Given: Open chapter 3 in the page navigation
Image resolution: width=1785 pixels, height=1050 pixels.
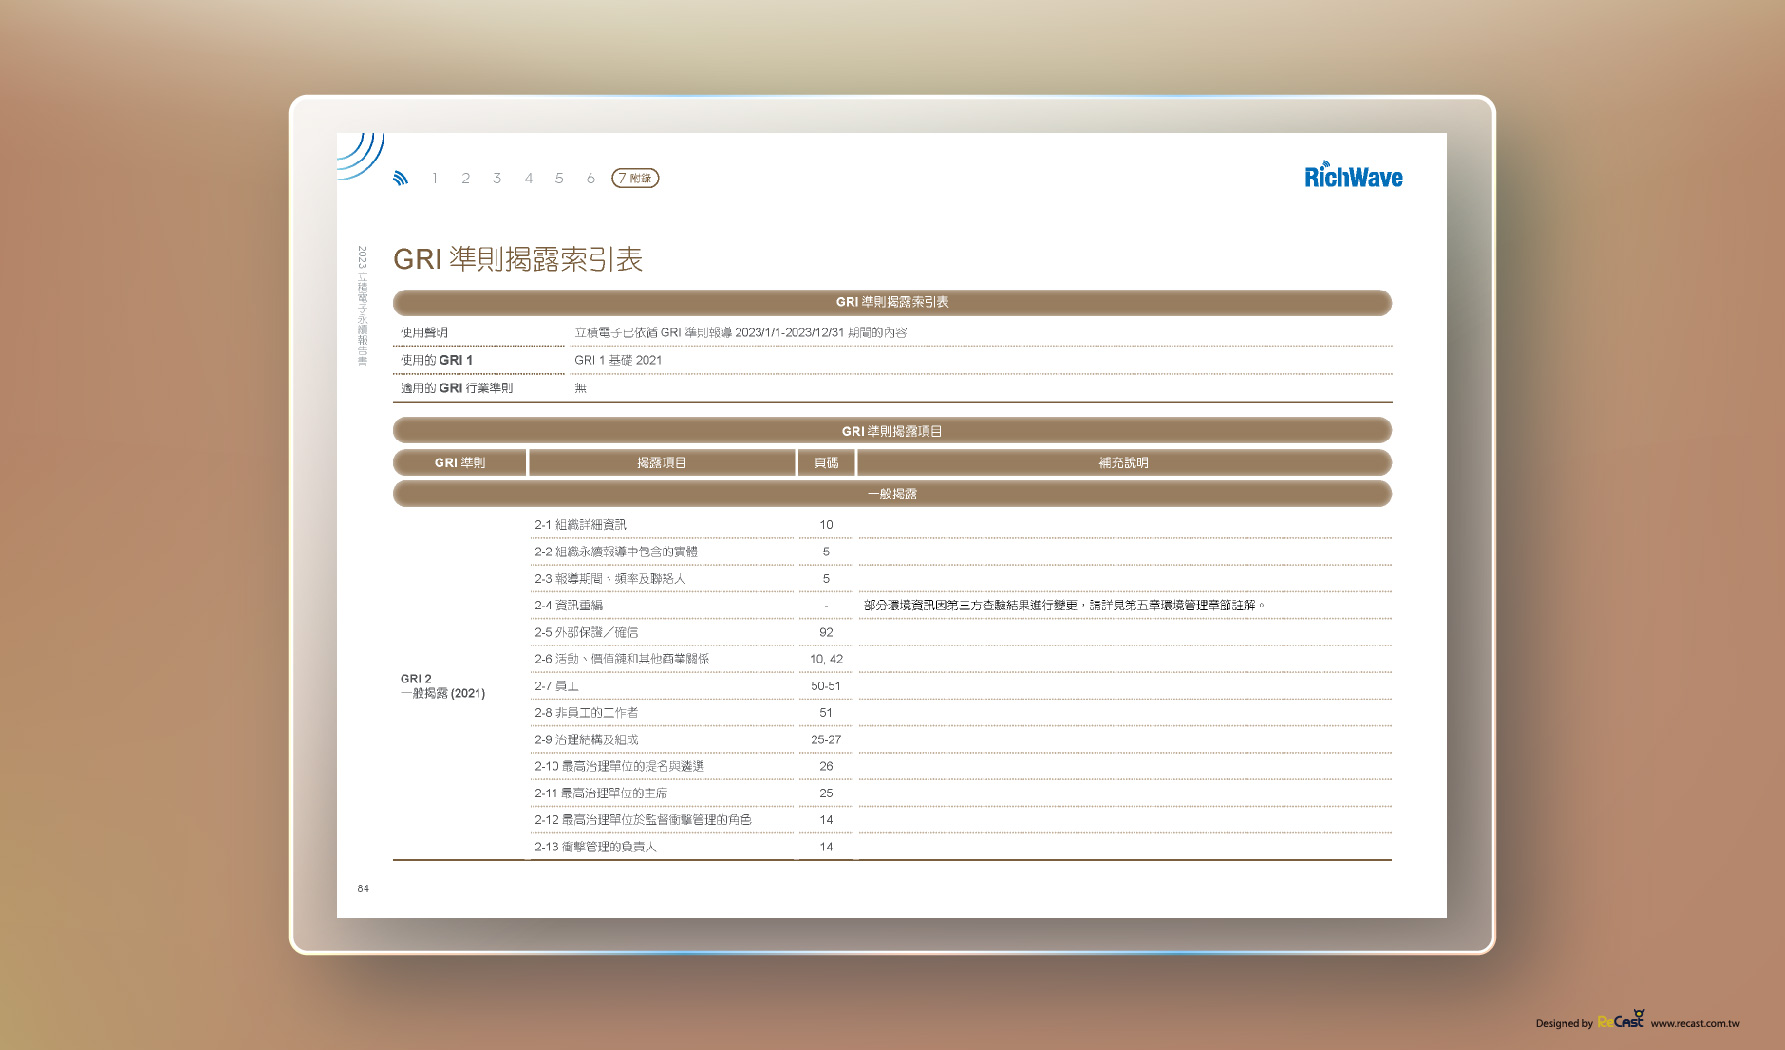Looking at the screenshot, I should click(497, 178).
